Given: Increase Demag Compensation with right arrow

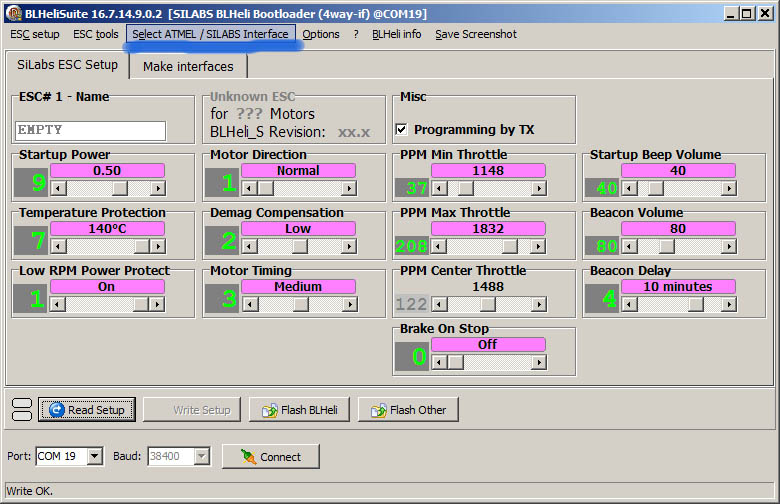Looking at the screenshot, I should pos(349,246).
